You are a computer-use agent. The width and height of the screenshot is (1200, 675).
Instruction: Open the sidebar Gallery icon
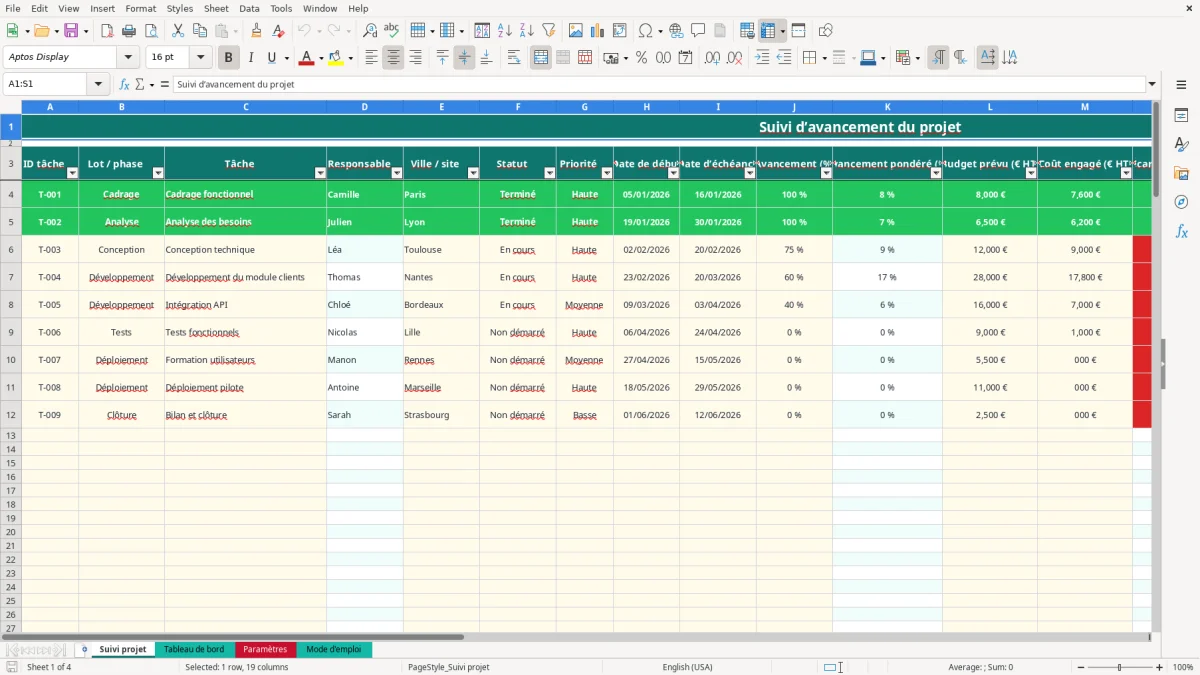coord(1181,173)
